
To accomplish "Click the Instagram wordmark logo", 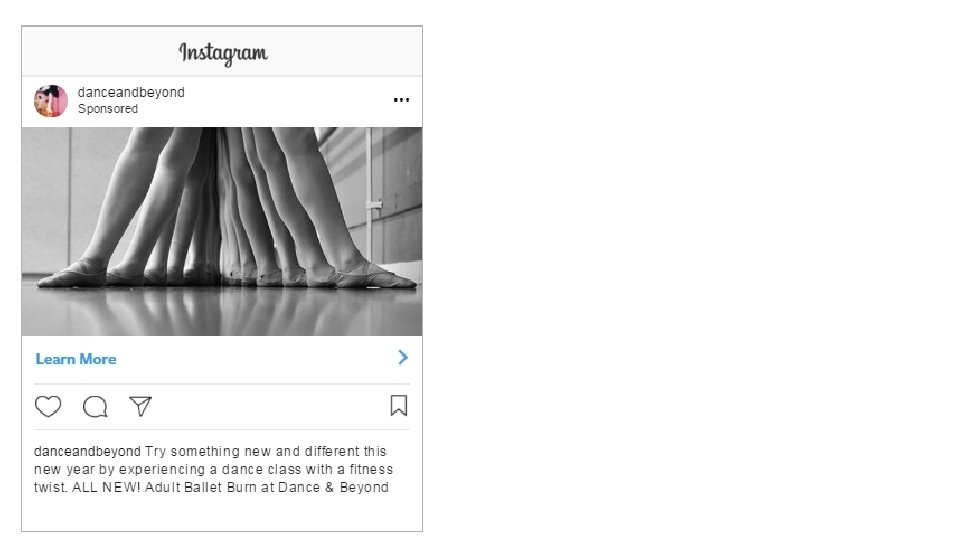I will pos(223,54).
